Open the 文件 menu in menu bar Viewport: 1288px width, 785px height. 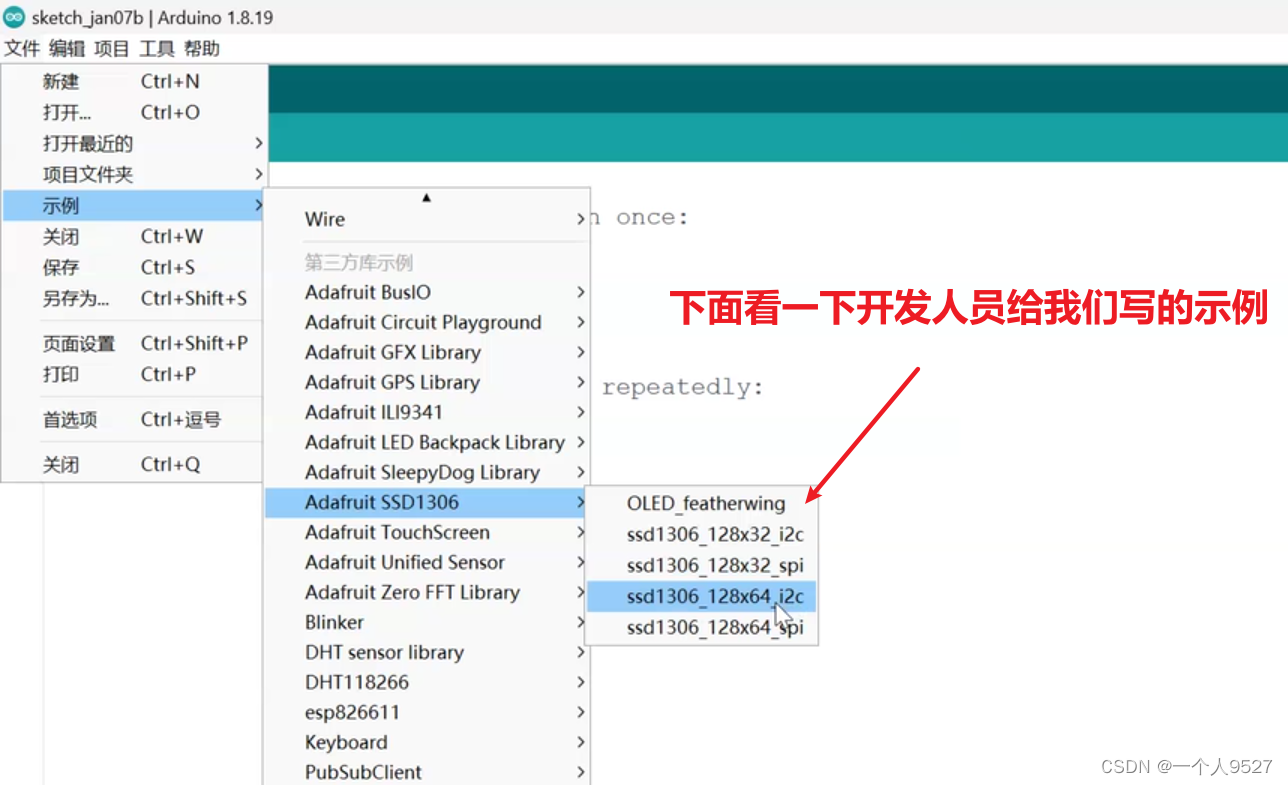22,48
